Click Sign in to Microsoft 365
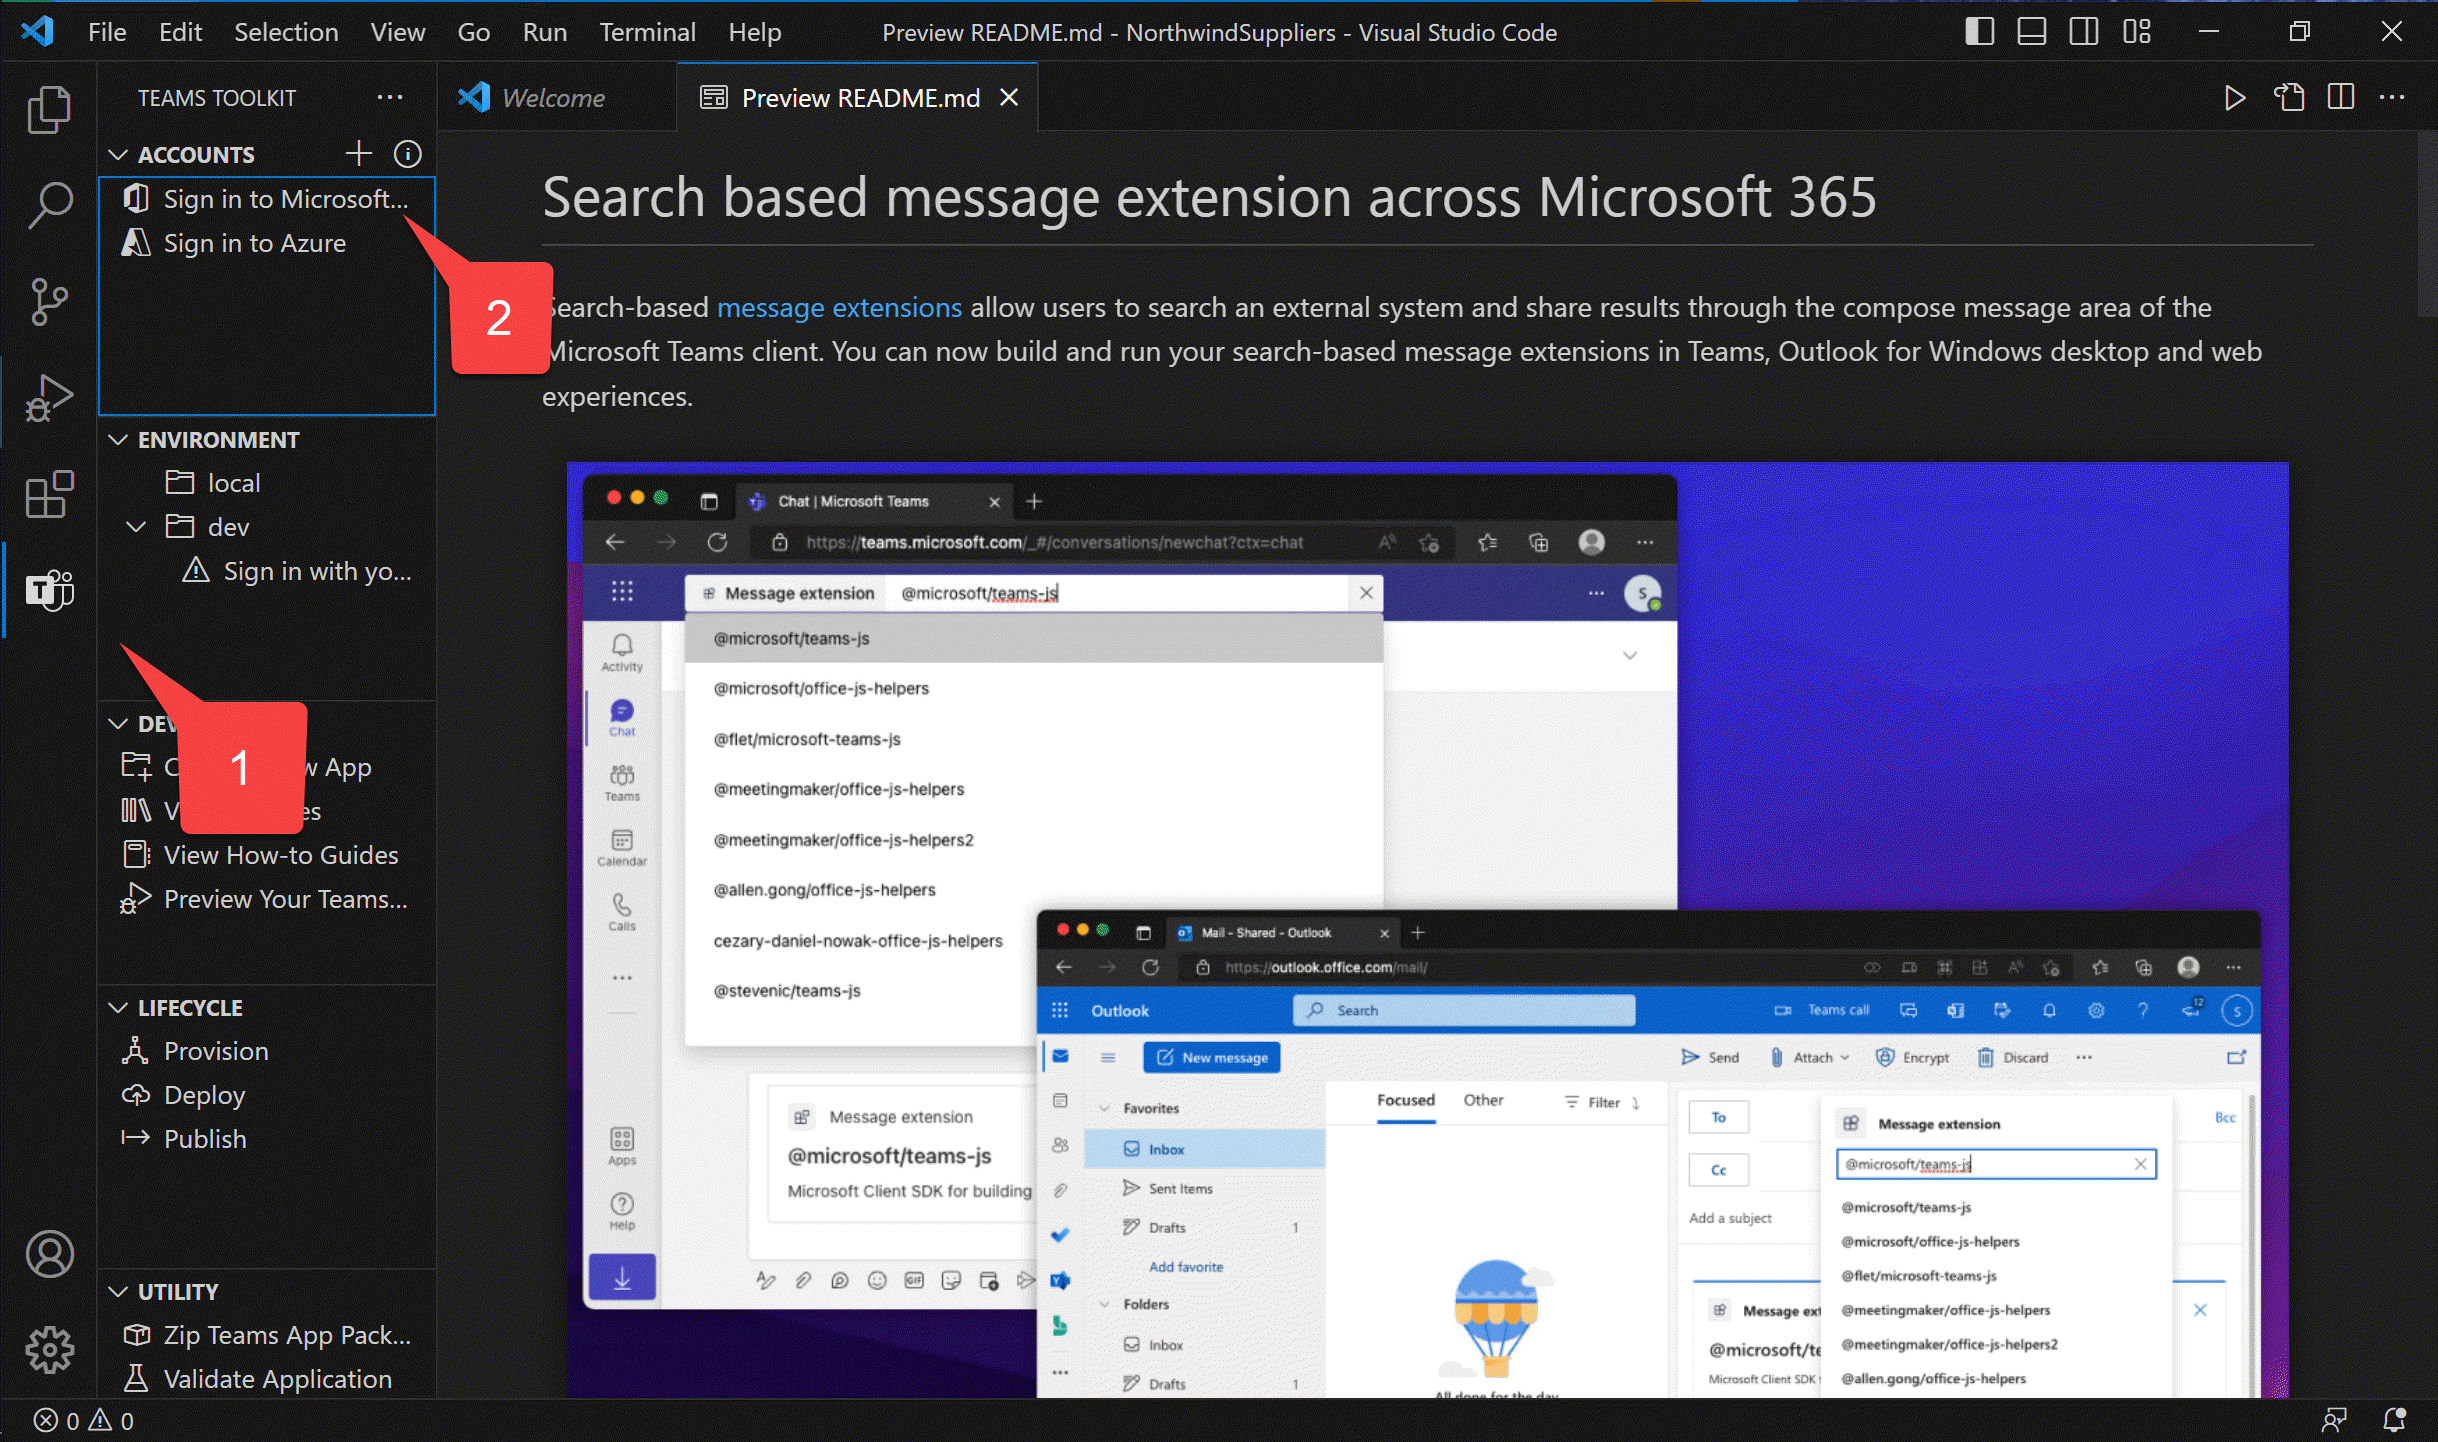 coord(285,199)
